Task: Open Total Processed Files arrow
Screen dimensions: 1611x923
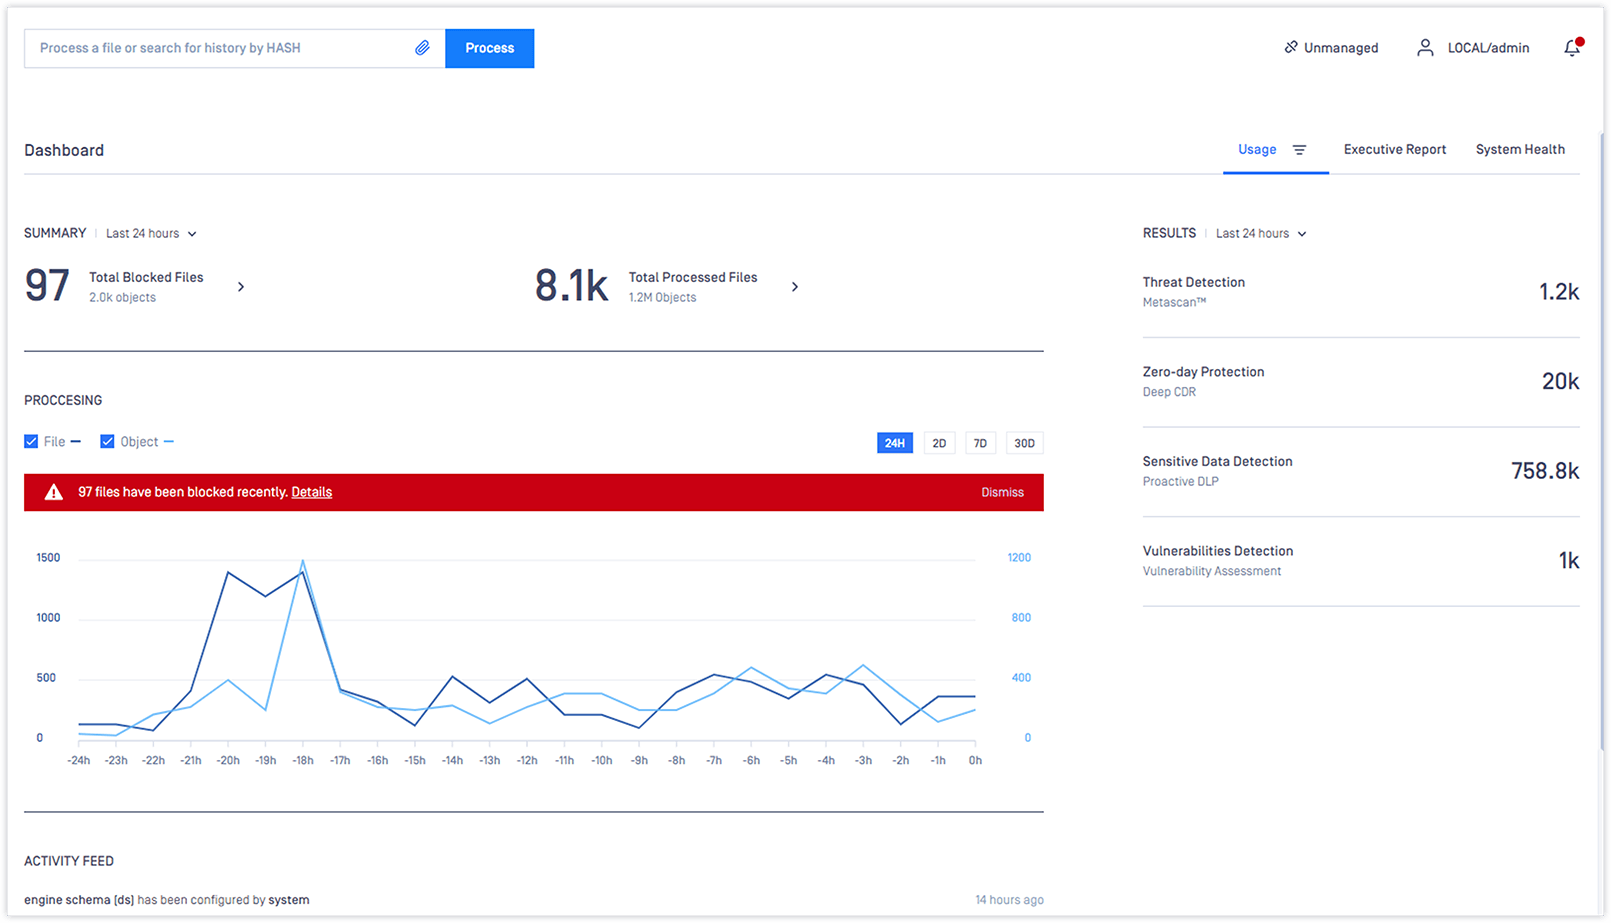Action: point(795,287)
